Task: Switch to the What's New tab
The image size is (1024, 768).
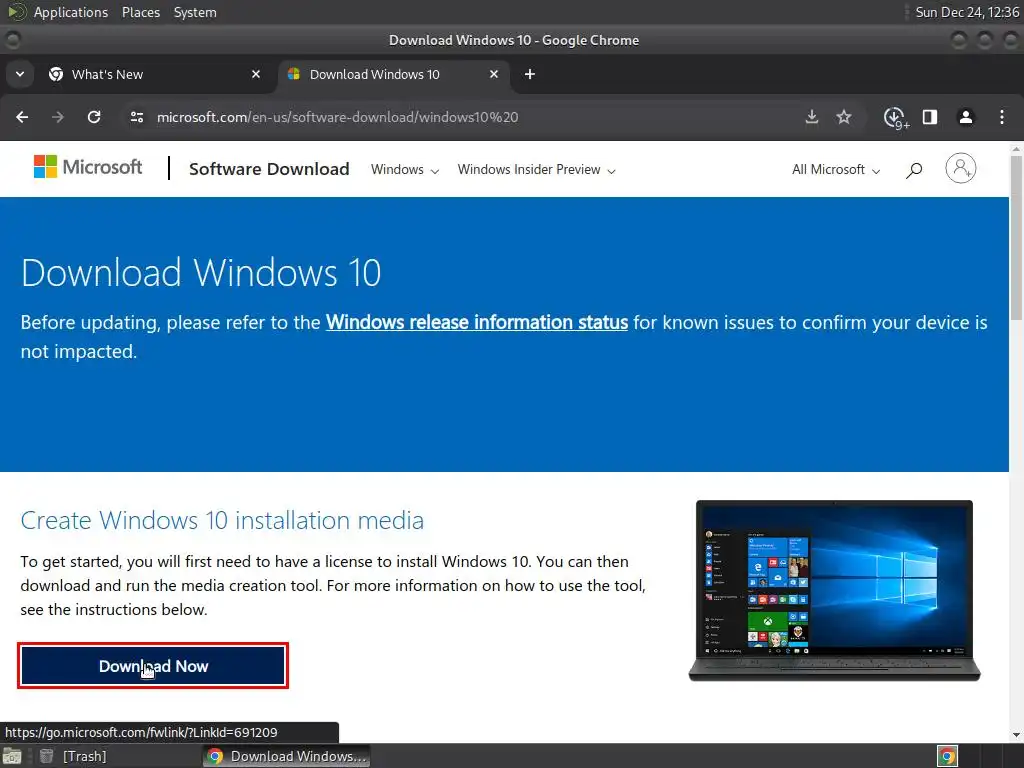Action: click(x=155, y=74)
